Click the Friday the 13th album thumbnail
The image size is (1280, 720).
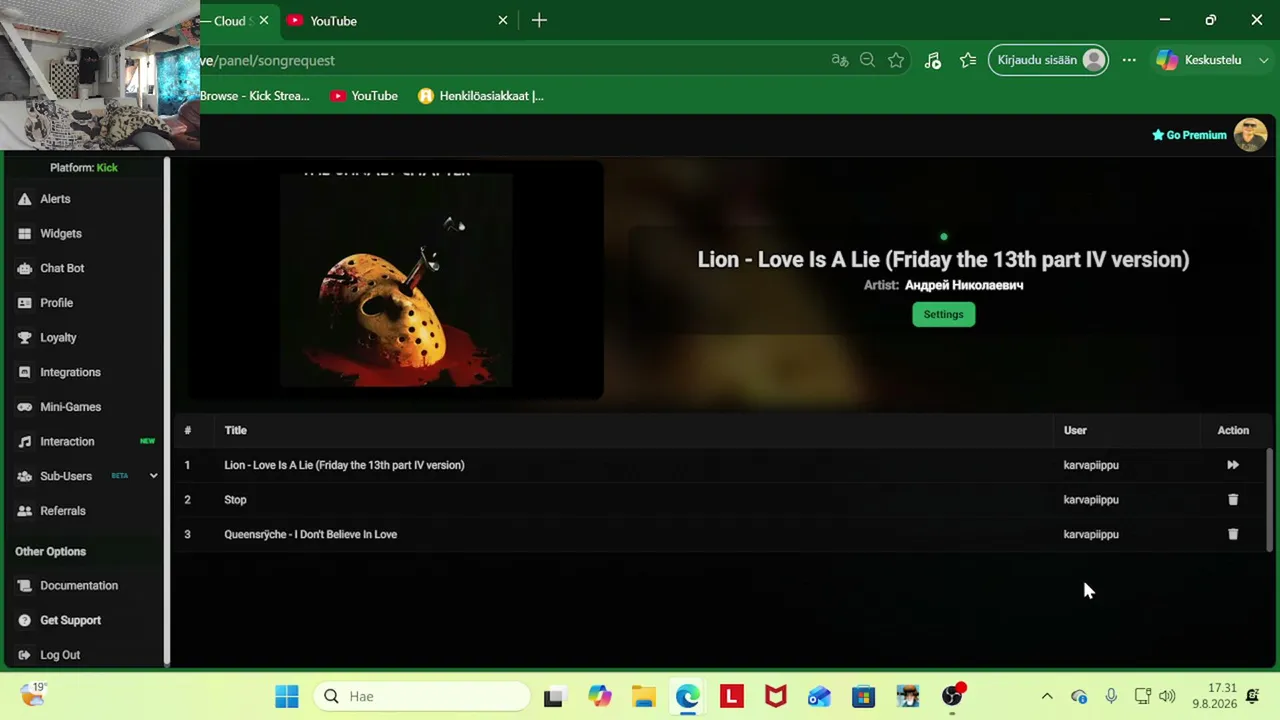tap(396, 281)
